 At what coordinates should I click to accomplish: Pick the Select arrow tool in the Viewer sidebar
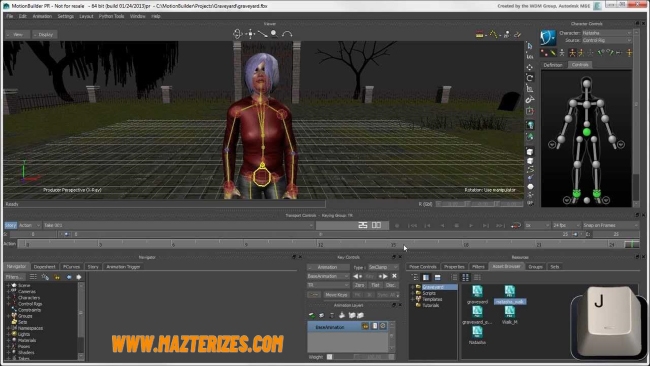[x=529, y=46]
